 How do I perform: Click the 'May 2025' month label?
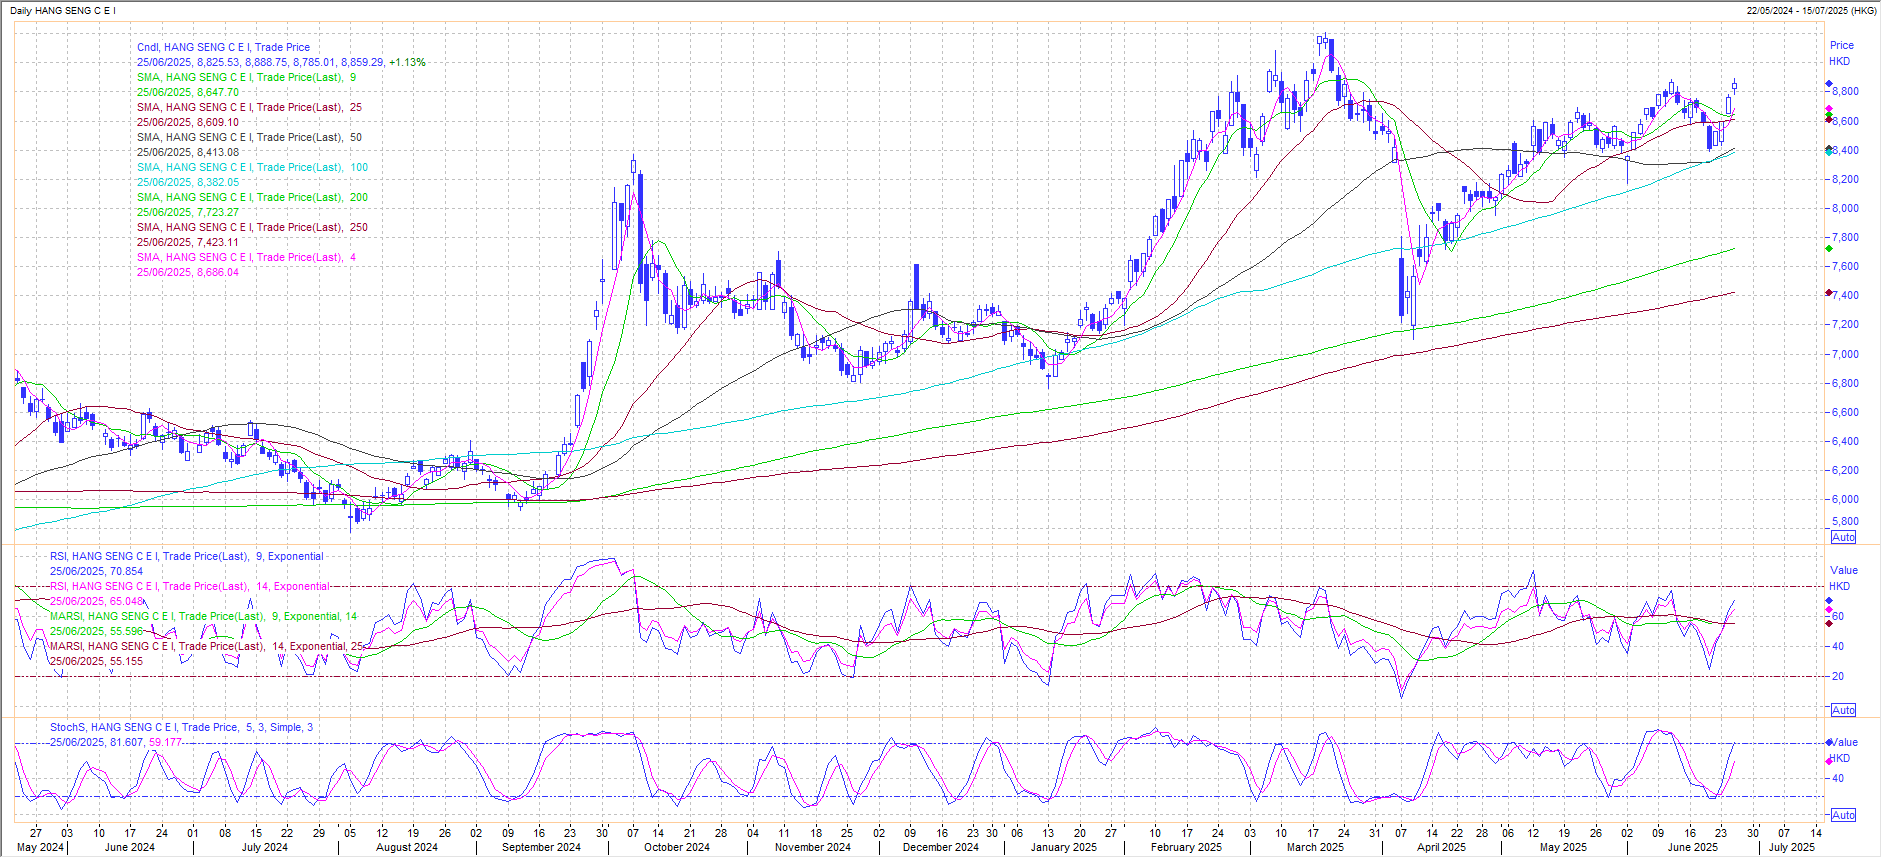coord(1563,847)
